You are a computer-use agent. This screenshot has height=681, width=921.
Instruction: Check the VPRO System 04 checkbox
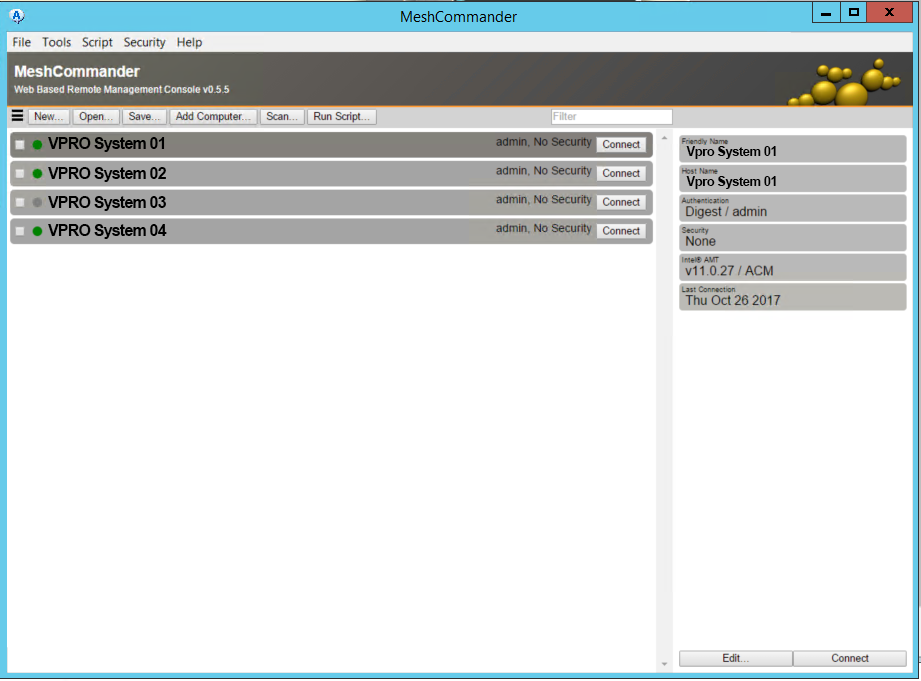(18, 230)
